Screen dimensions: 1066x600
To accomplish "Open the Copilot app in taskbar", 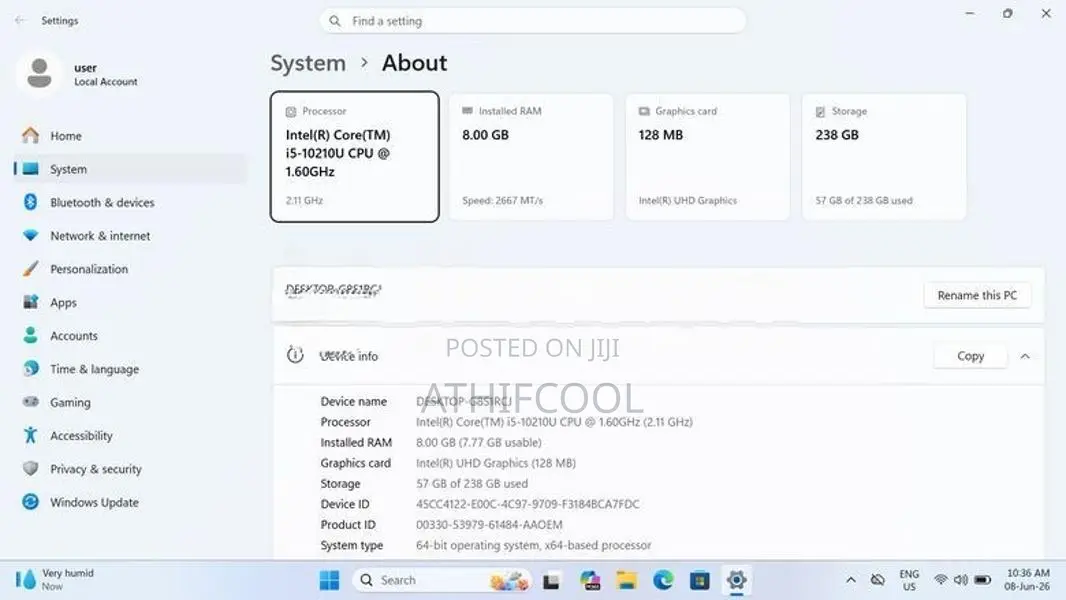I will pyautogui.click(x=590, y=580).
